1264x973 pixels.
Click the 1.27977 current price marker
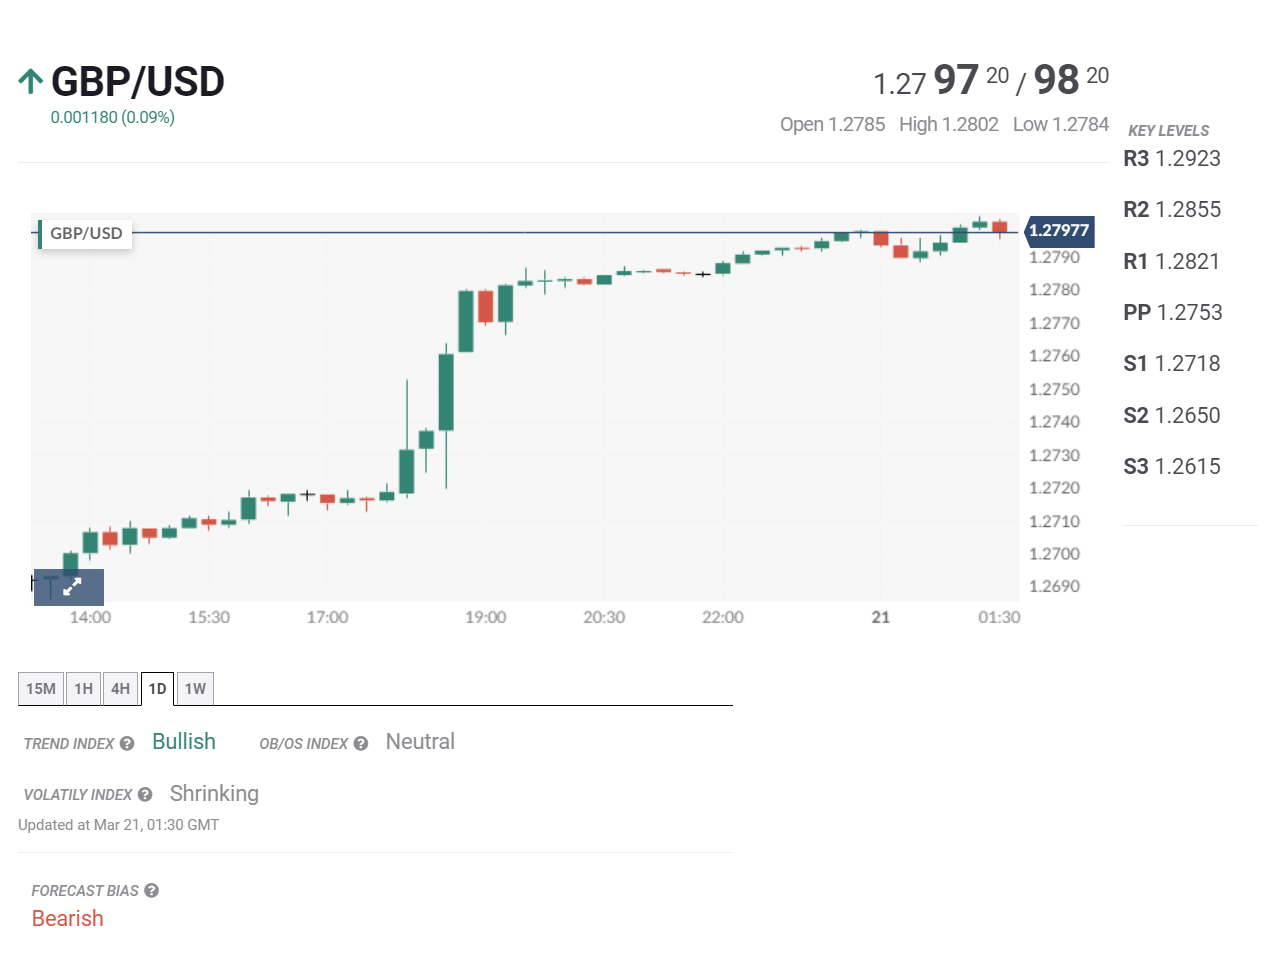[1059, 231]
